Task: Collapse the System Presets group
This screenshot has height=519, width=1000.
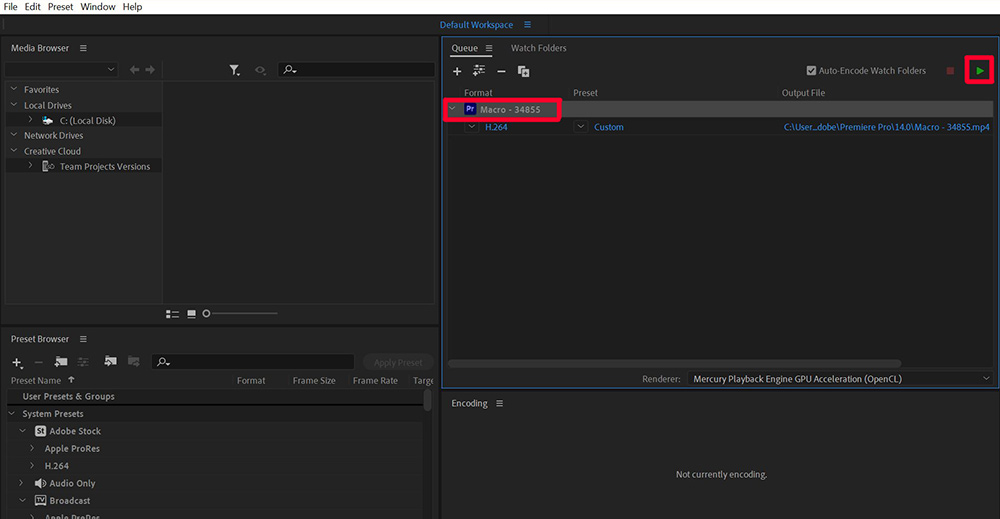Action: point(12,414)
